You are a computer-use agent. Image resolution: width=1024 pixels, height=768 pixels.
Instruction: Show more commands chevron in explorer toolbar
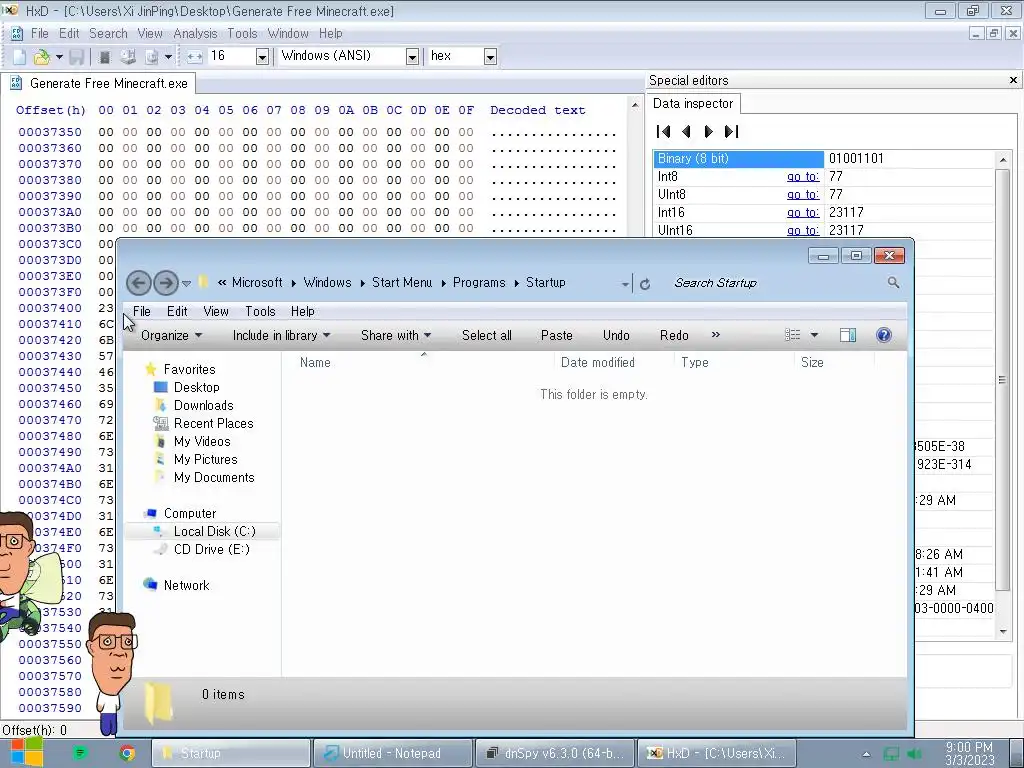[716, 334]
